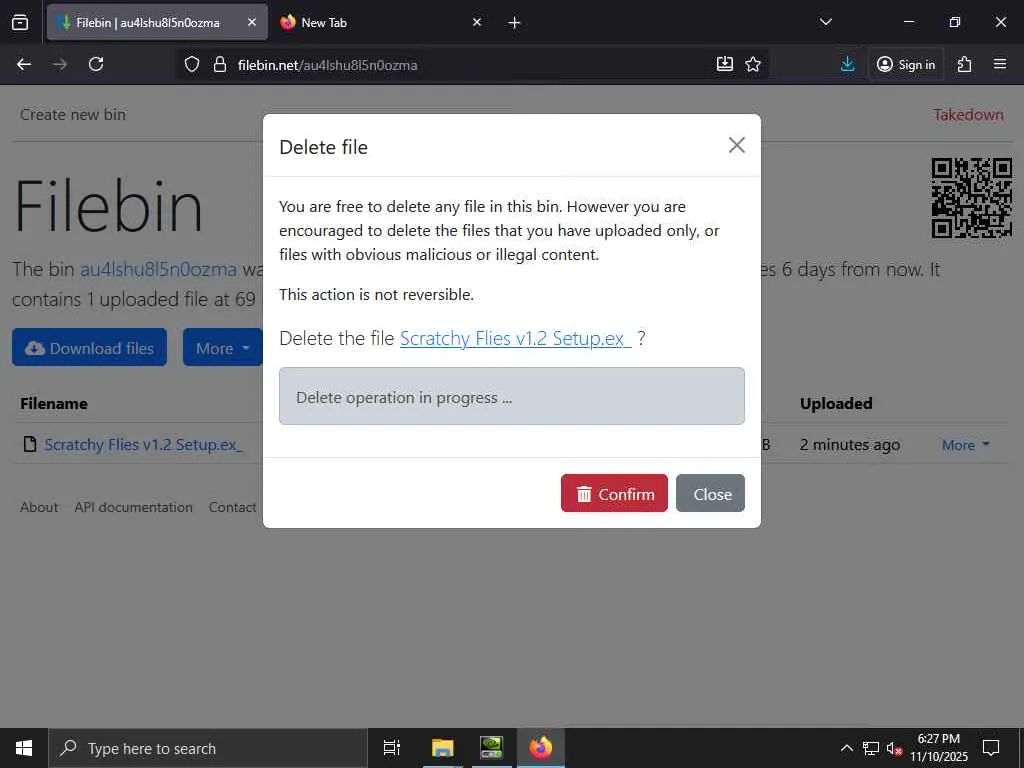The height and width of the screenshot is (768, 1024).
Task: Open the list all tabs chevron
Action: pos(825,22)
